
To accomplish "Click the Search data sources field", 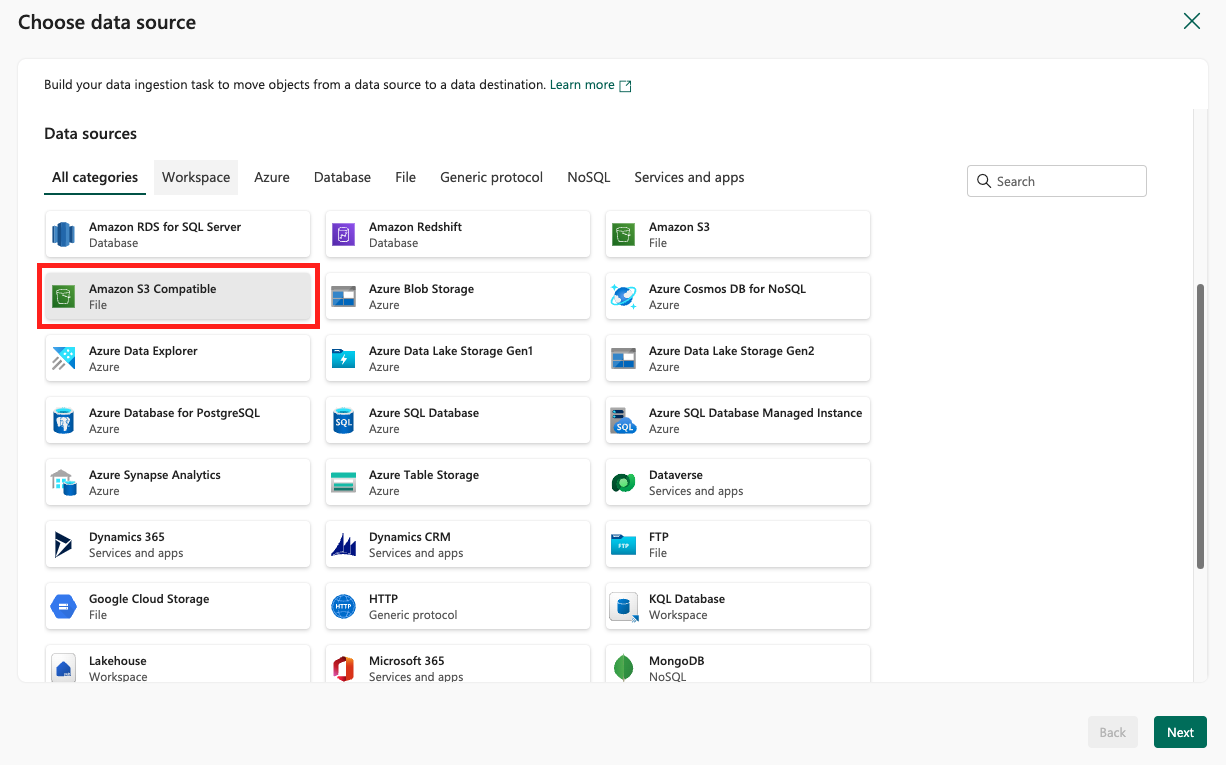I will (x=1056, y=181).
